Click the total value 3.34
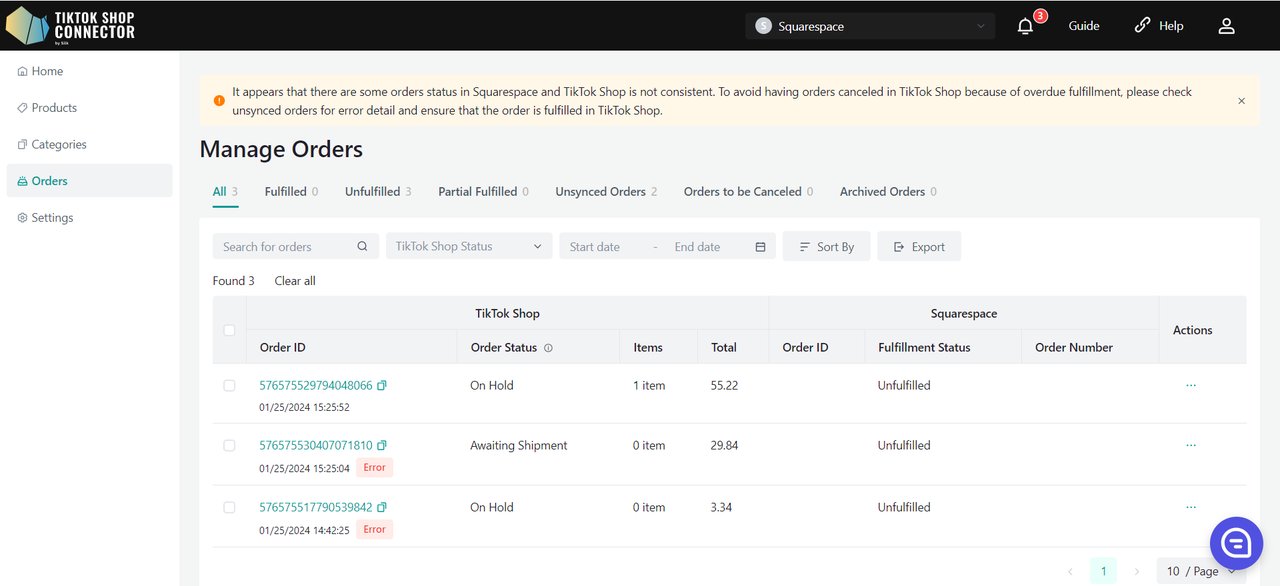Screen dimensions: 1280x586 (x=721, y=507)
